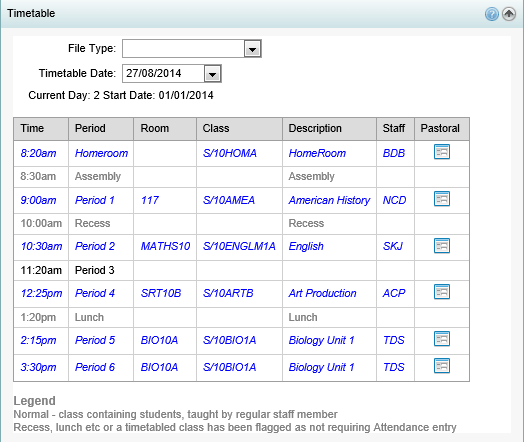Open the Period 6 link

95,367
